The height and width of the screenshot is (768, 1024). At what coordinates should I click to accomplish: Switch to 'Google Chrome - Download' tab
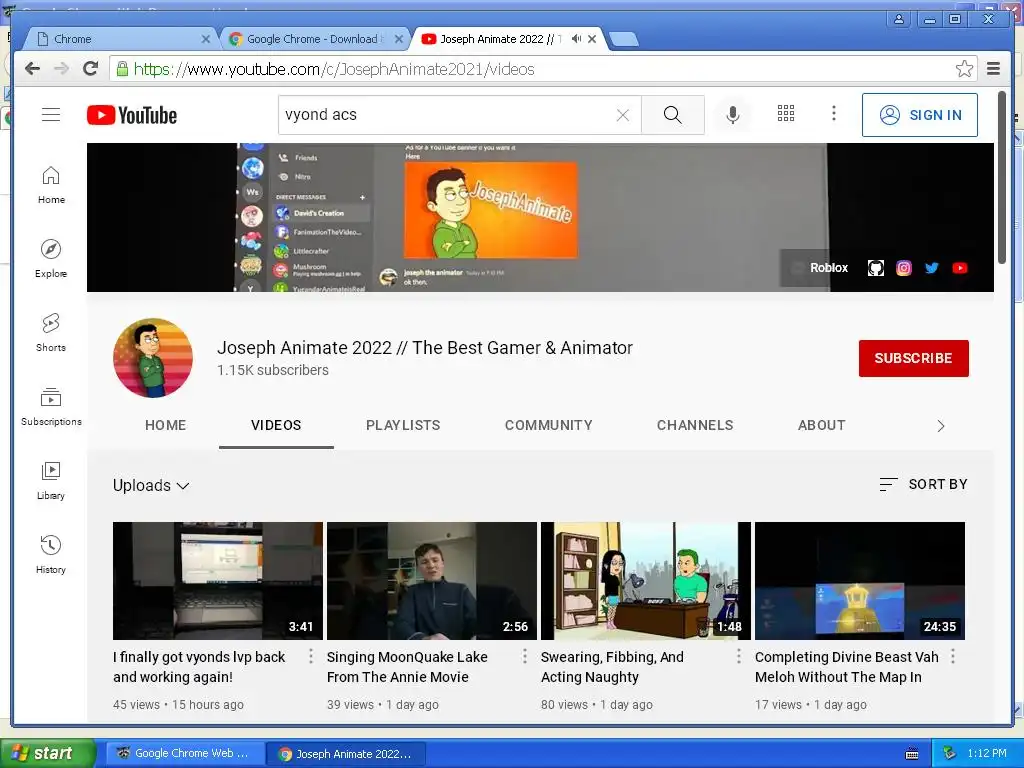coord(313,39)
